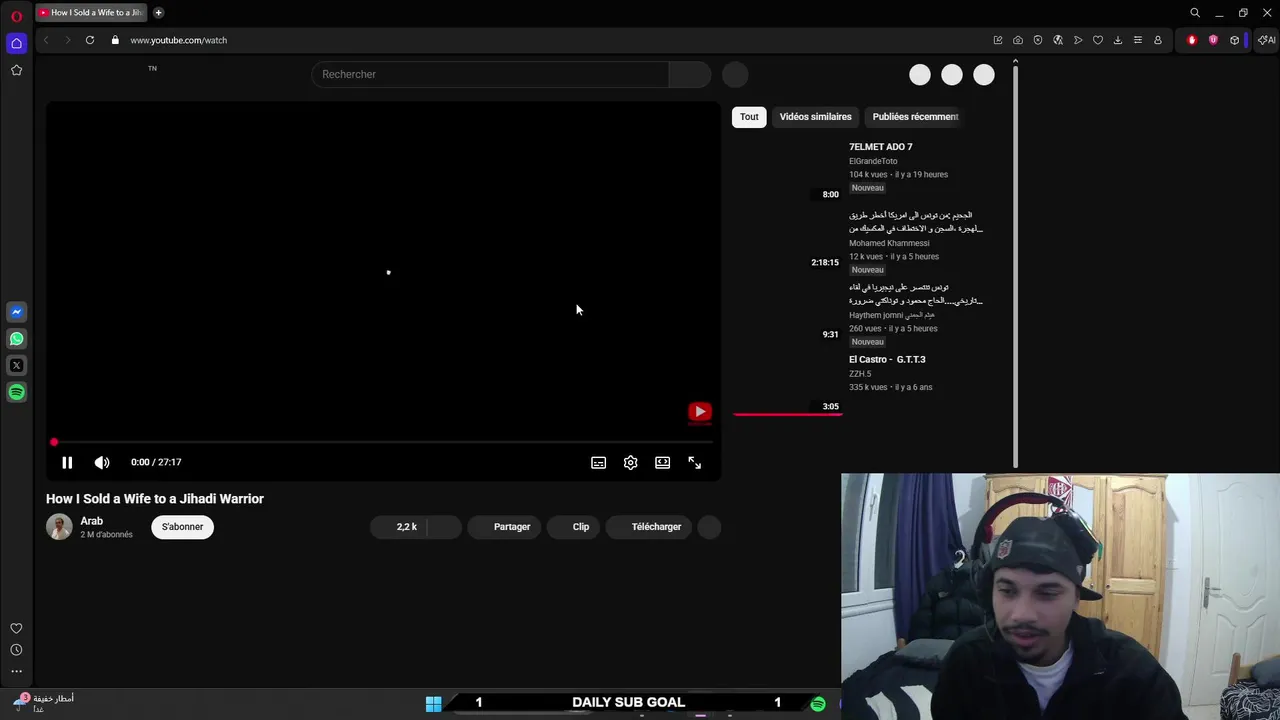This screenshot has width=1280, height=720.
Task: Open more actions button beside Télécharger
Action: click(x=709, y=527)
